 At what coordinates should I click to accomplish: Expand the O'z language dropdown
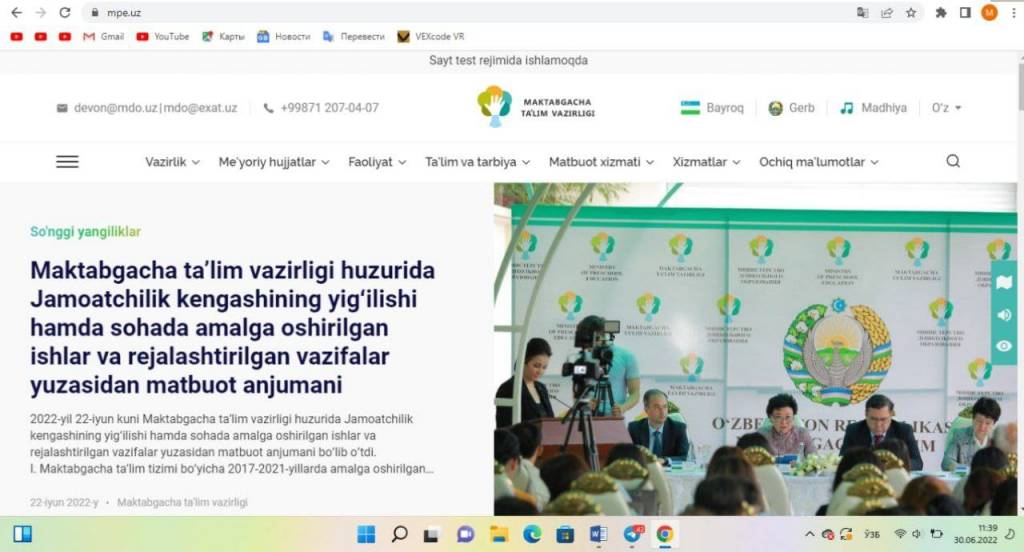pos(946,108)
